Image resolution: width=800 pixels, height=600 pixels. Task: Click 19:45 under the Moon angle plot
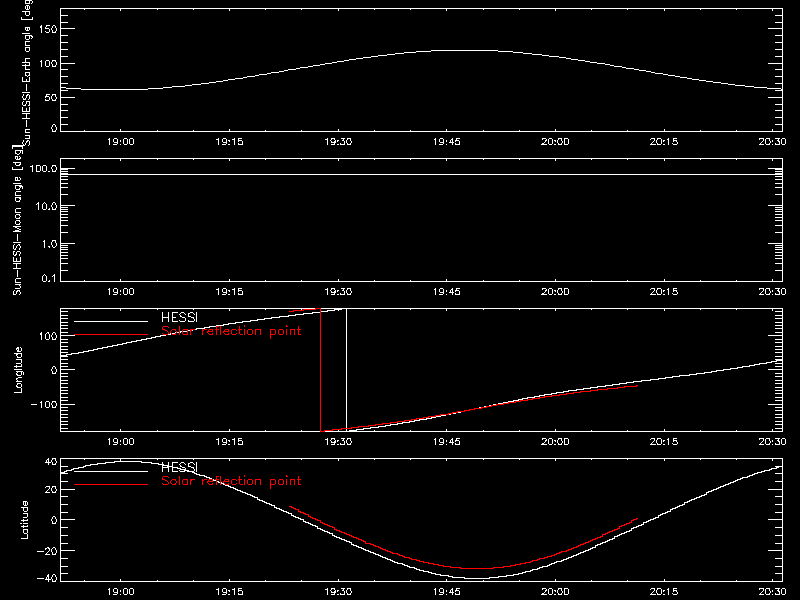[446, 292]
